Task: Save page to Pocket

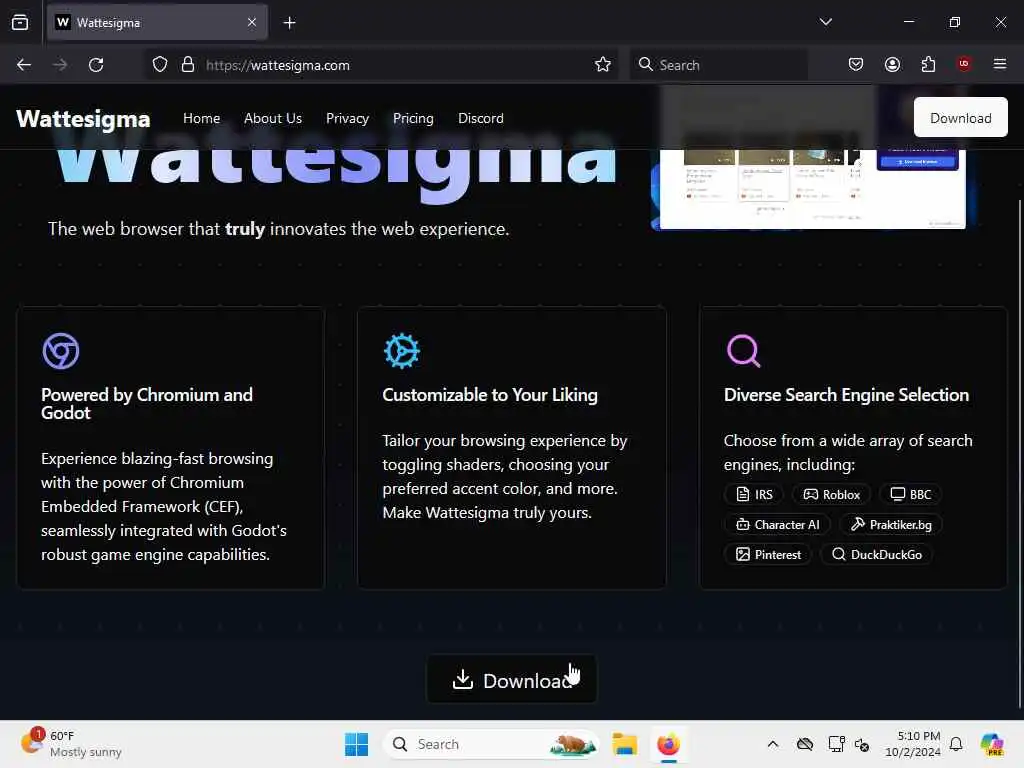Action: (856, 65)
